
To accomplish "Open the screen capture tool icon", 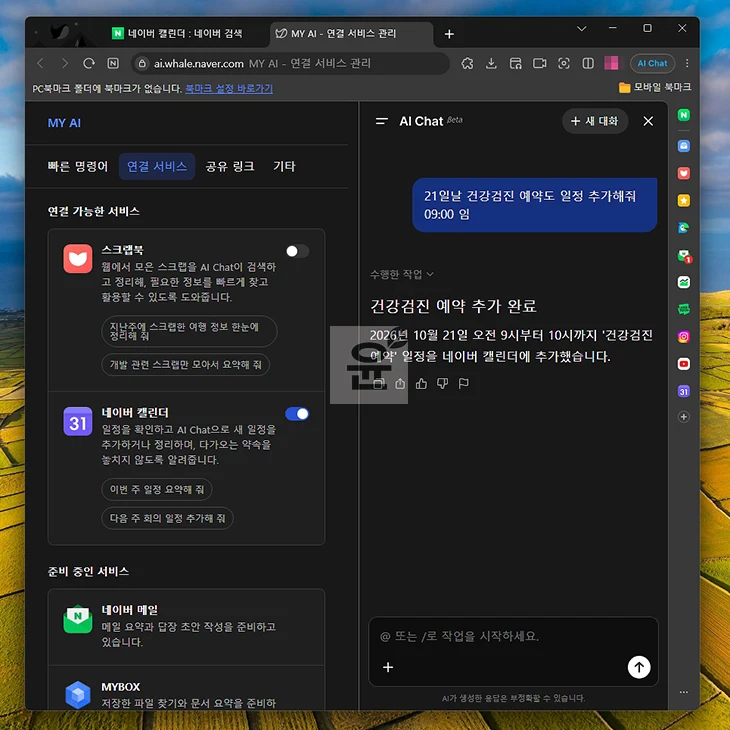I will [x=564, y=63].
